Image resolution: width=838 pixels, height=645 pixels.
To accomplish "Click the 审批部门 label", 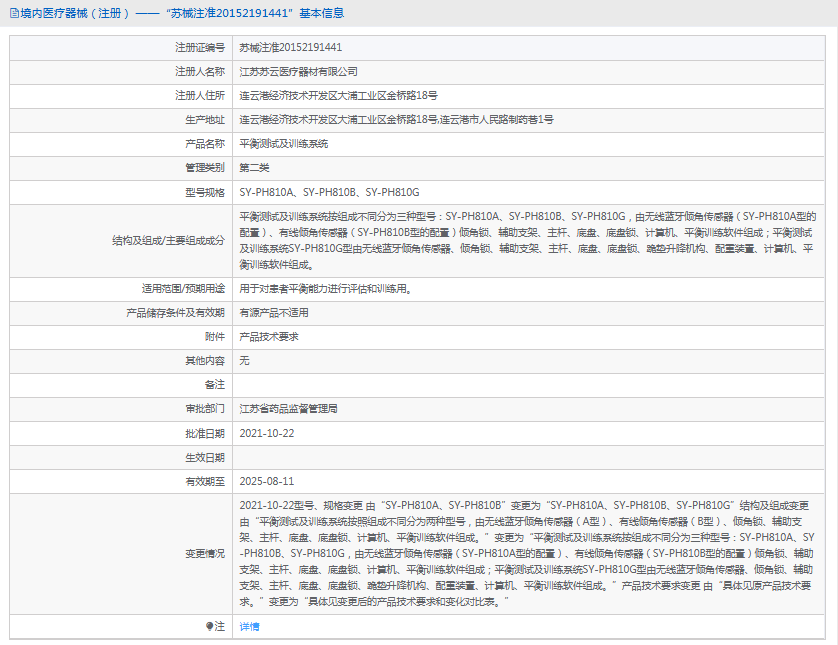I will (x=205, y=409).
